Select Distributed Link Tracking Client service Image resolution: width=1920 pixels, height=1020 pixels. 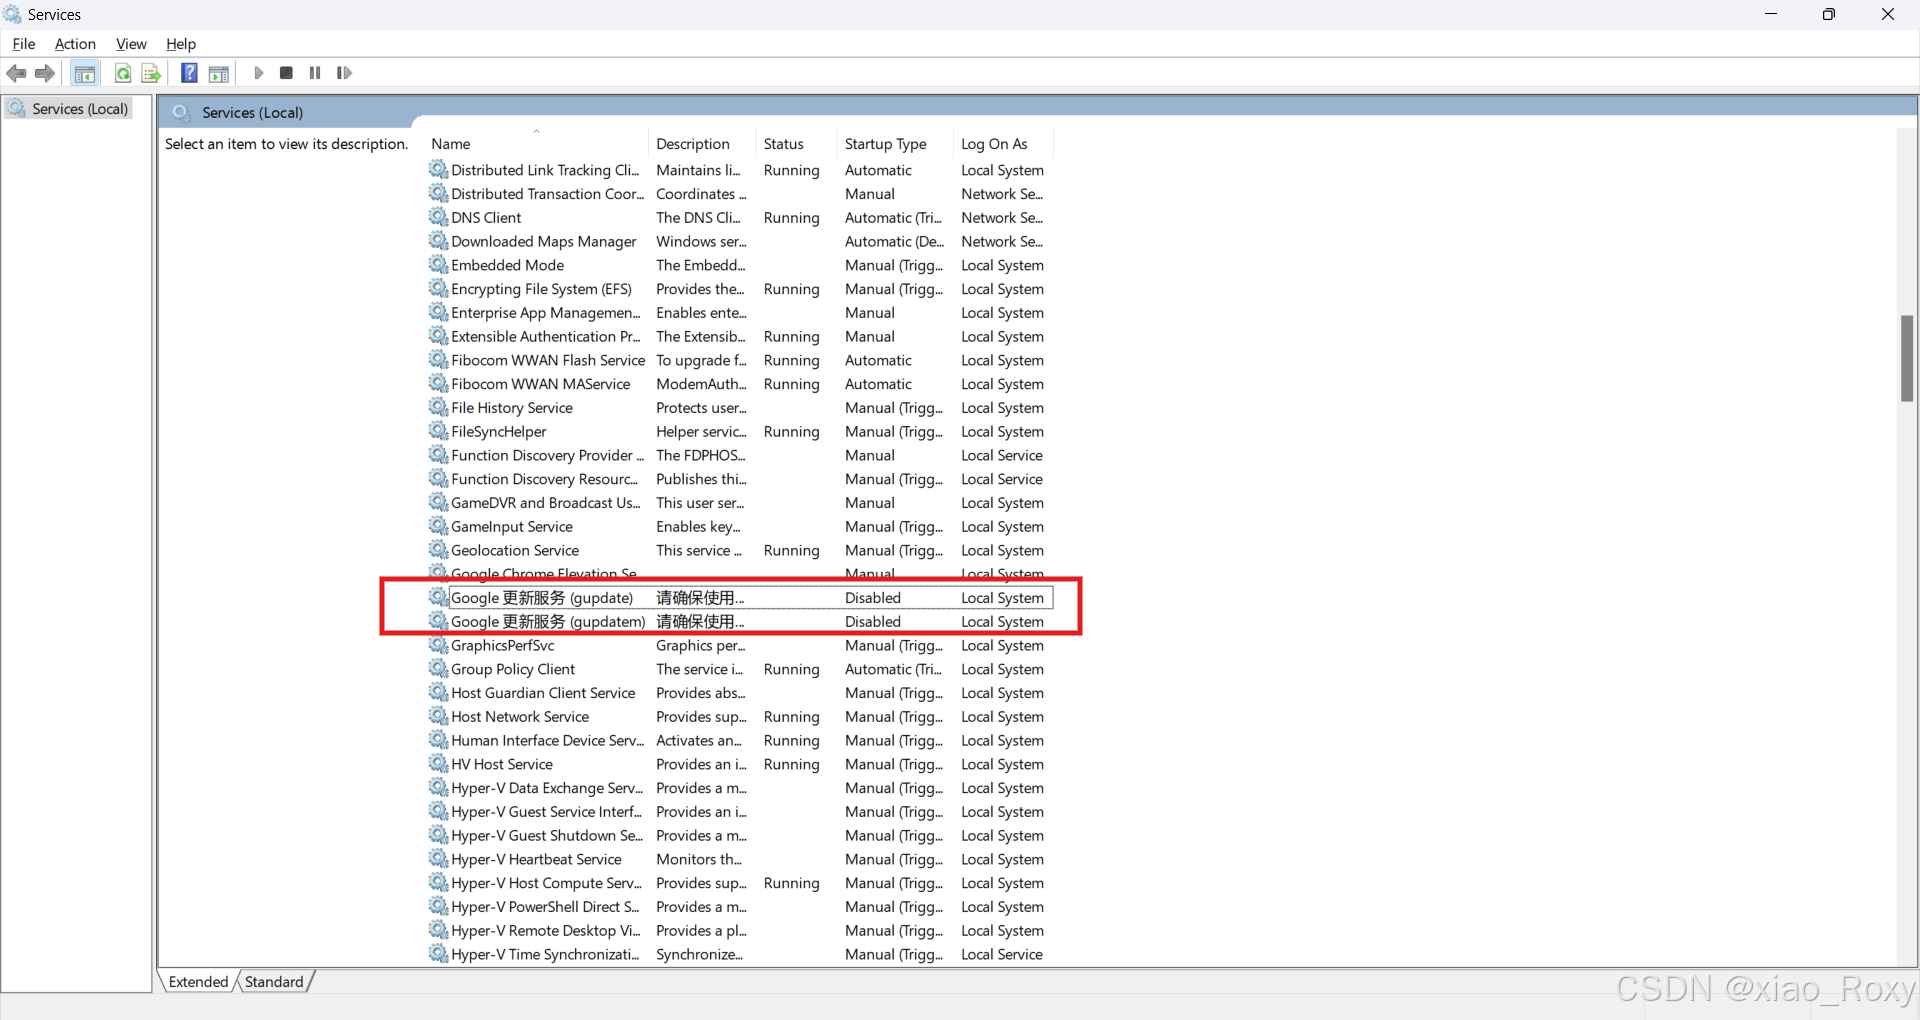point(740,170)
